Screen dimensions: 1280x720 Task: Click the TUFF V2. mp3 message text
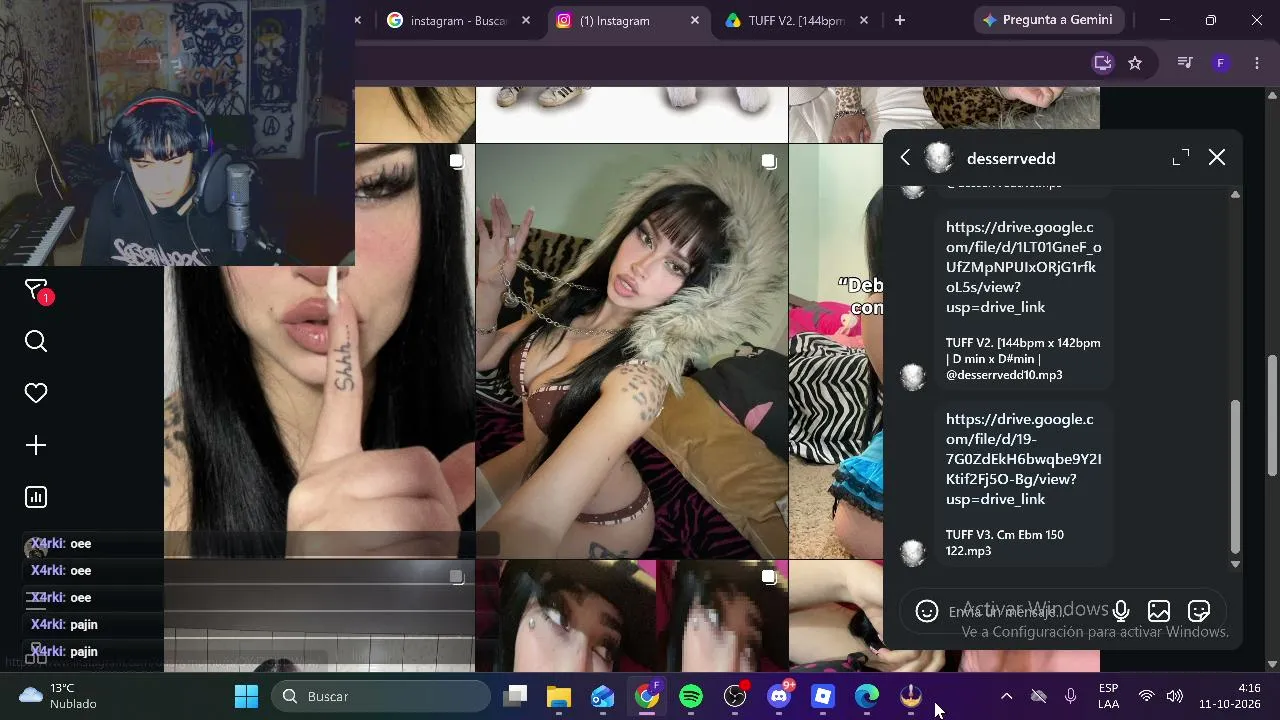(x=1023, y=359)
